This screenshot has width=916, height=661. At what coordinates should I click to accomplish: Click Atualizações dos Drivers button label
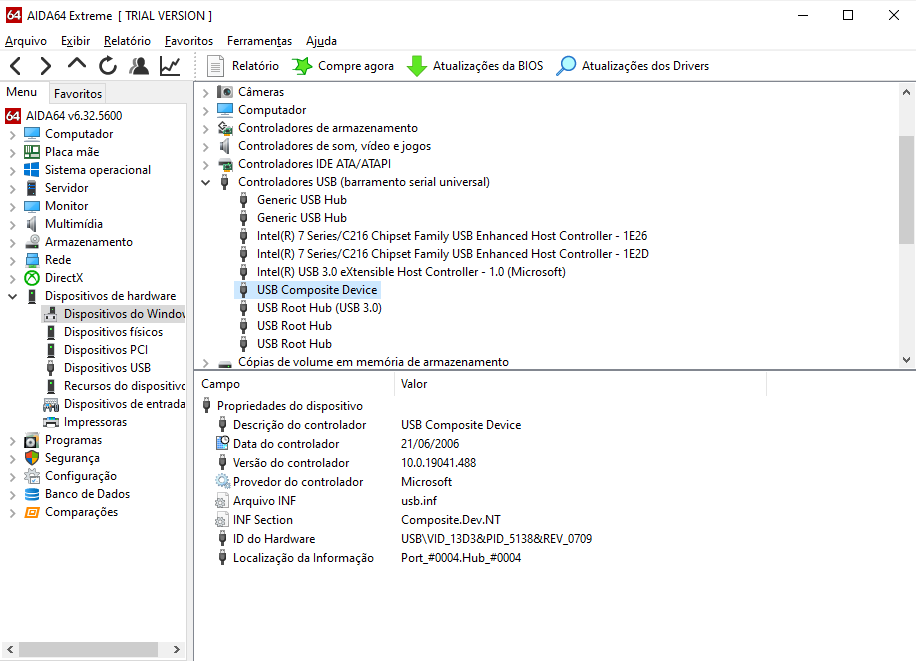645,66
